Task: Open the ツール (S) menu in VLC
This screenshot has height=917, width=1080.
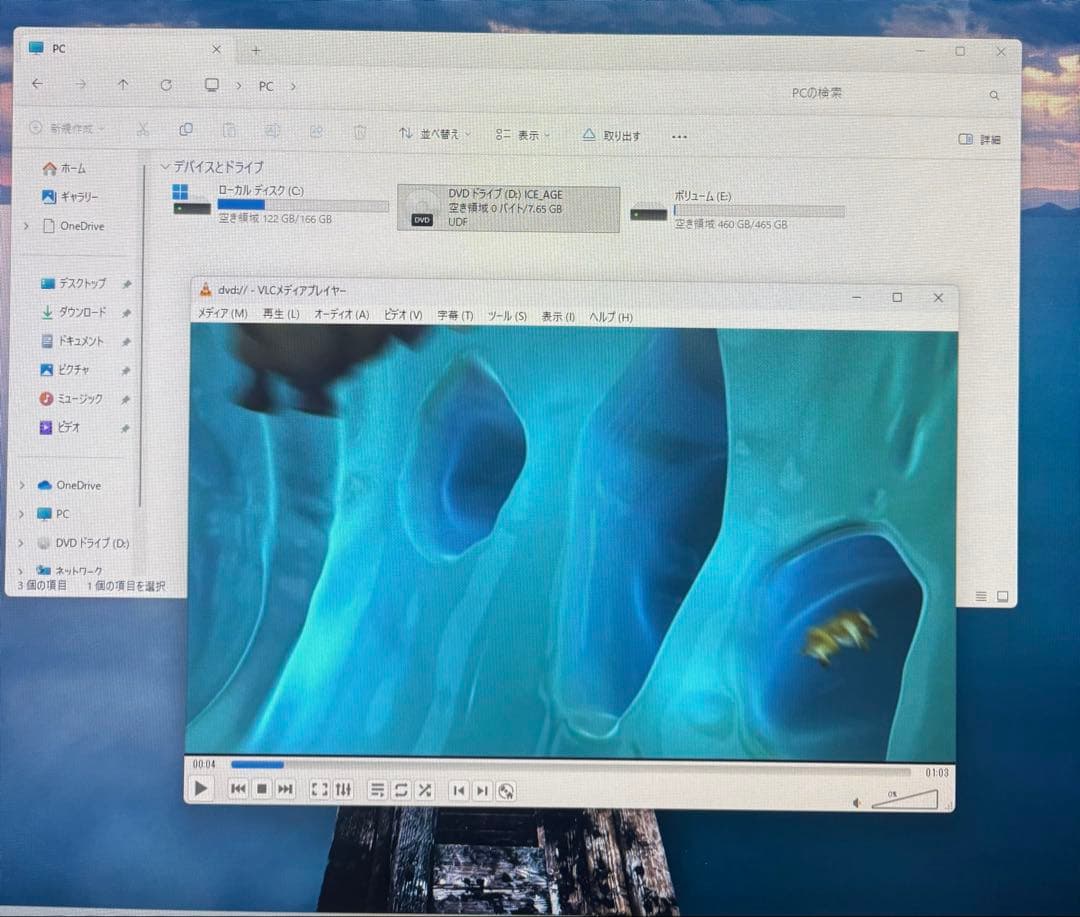Action: pyautogui.click(x=507, y=316)
